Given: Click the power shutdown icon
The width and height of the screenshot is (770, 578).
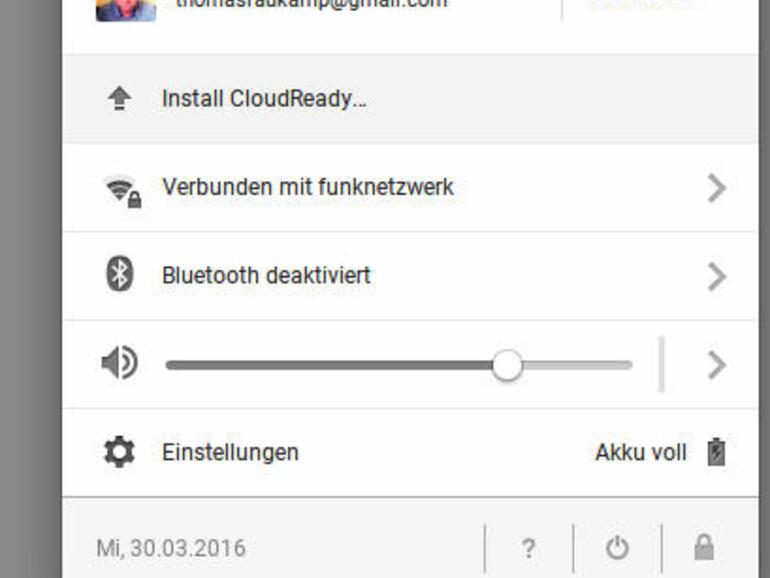Looking at the screenshot, I should coord(617,548).
